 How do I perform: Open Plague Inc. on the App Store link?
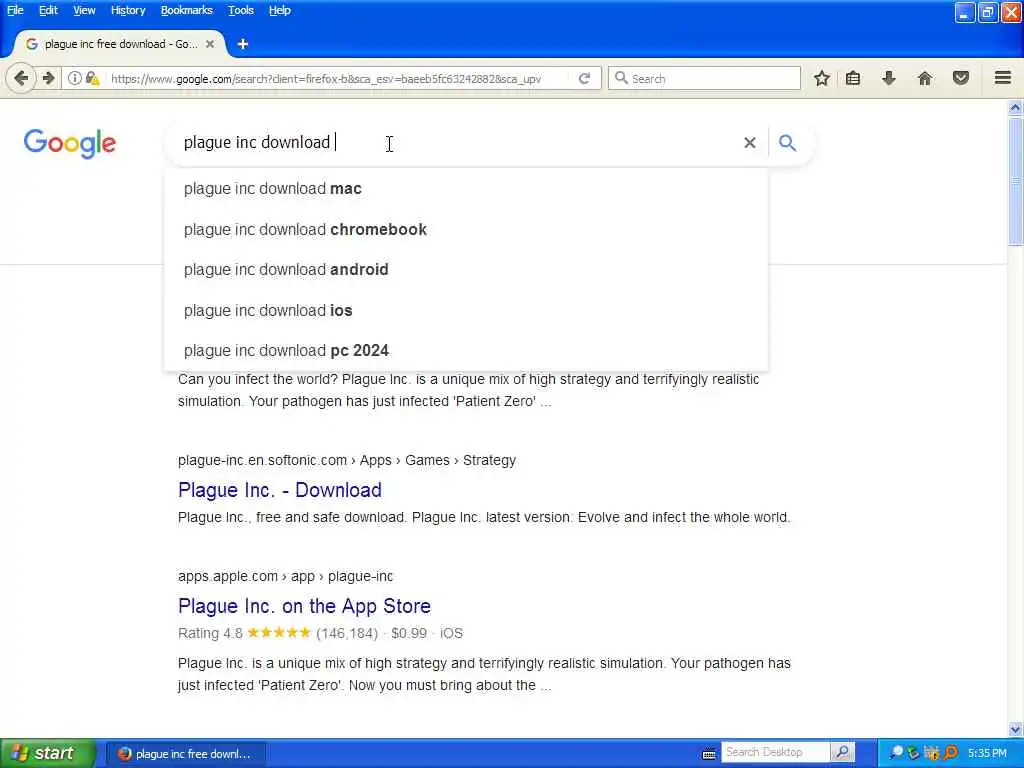coord(304,606)
